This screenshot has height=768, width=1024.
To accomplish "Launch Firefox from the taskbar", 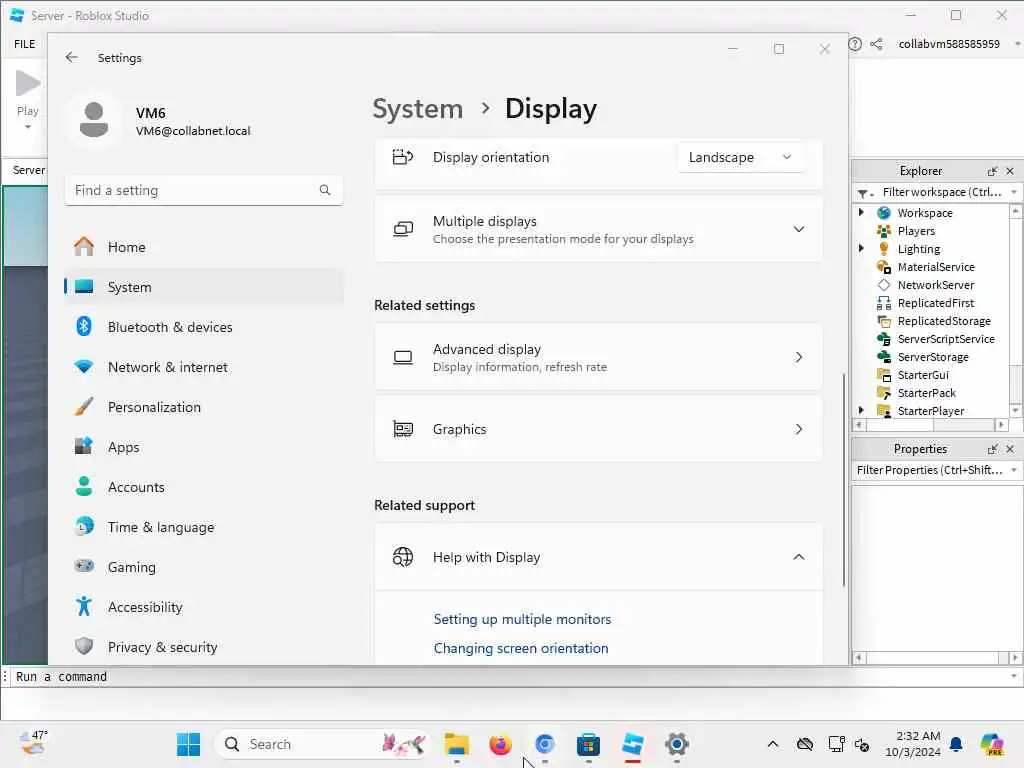I will (500, 744).
